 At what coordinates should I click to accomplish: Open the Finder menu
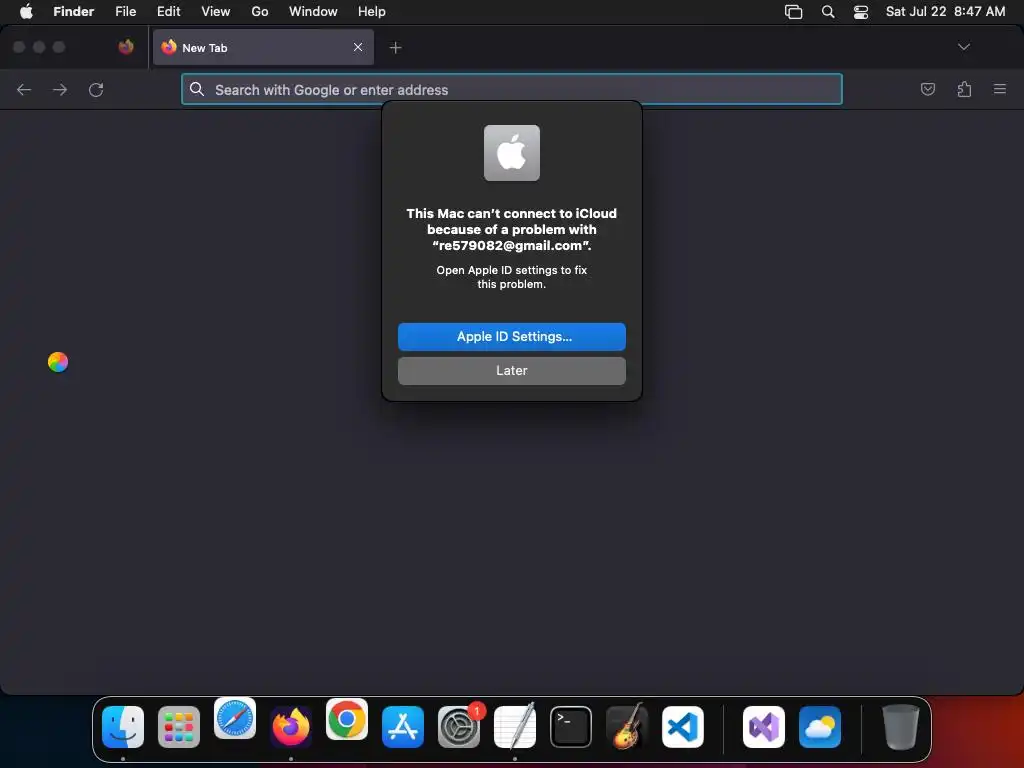coord(73,11)
